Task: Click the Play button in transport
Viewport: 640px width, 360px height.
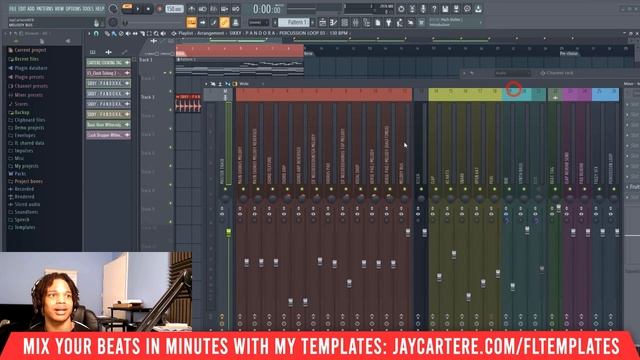Action: (138, 9)
